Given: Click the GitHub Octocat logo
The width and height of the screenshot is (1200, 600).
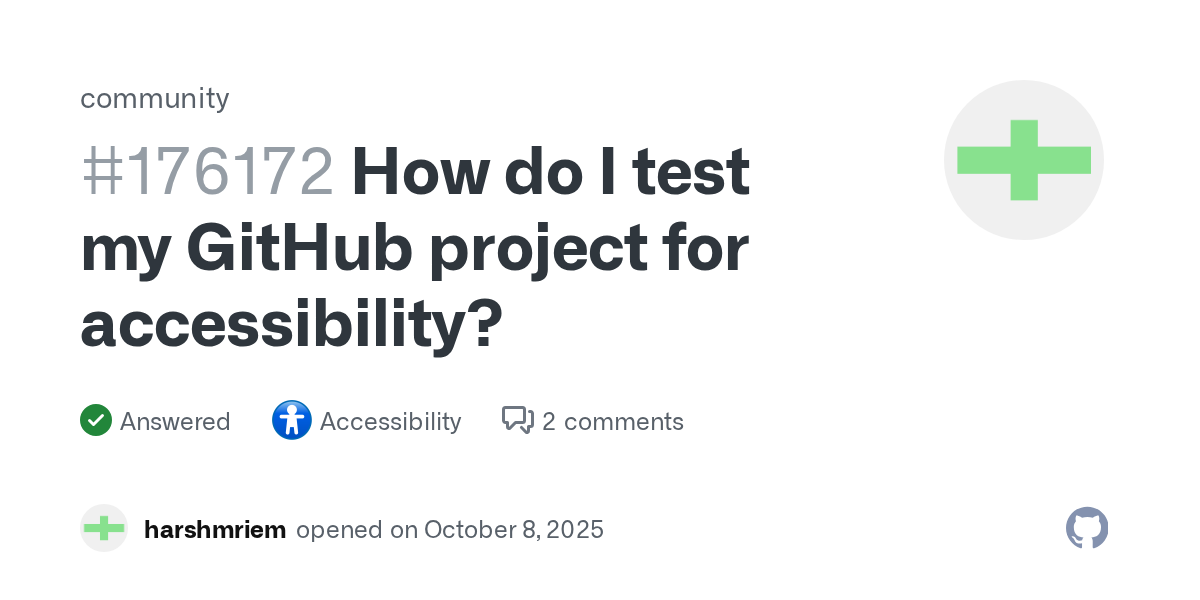Looking at the screenshot, I should 1087,528.
